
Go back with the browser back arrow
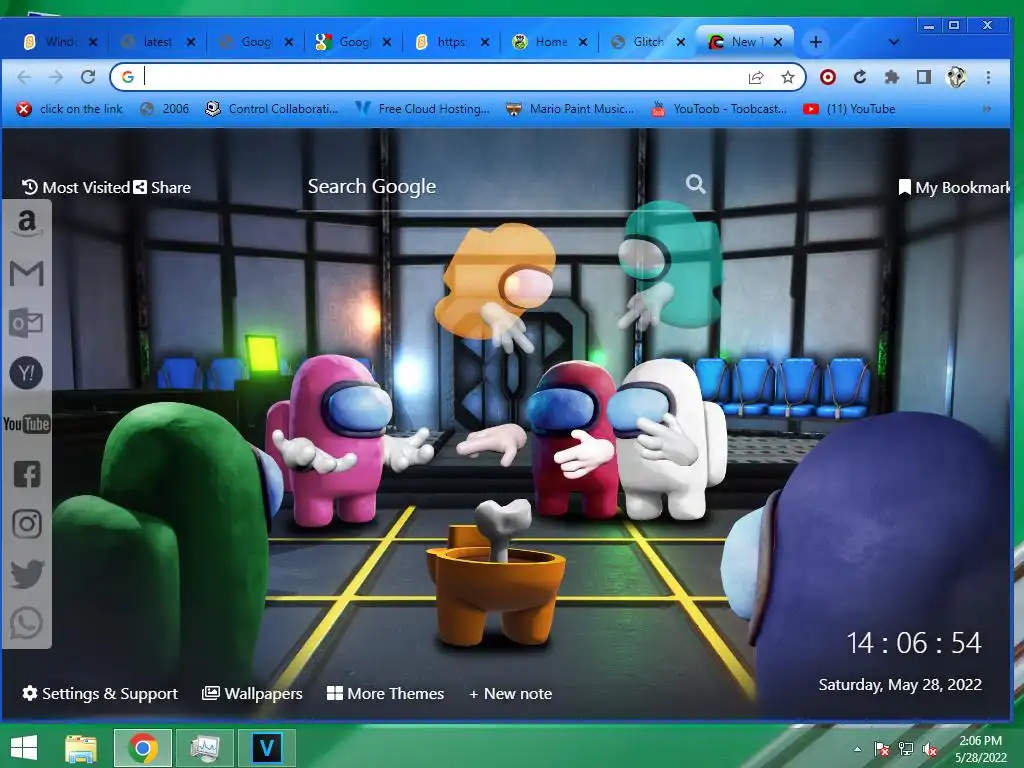click(24, 77)
